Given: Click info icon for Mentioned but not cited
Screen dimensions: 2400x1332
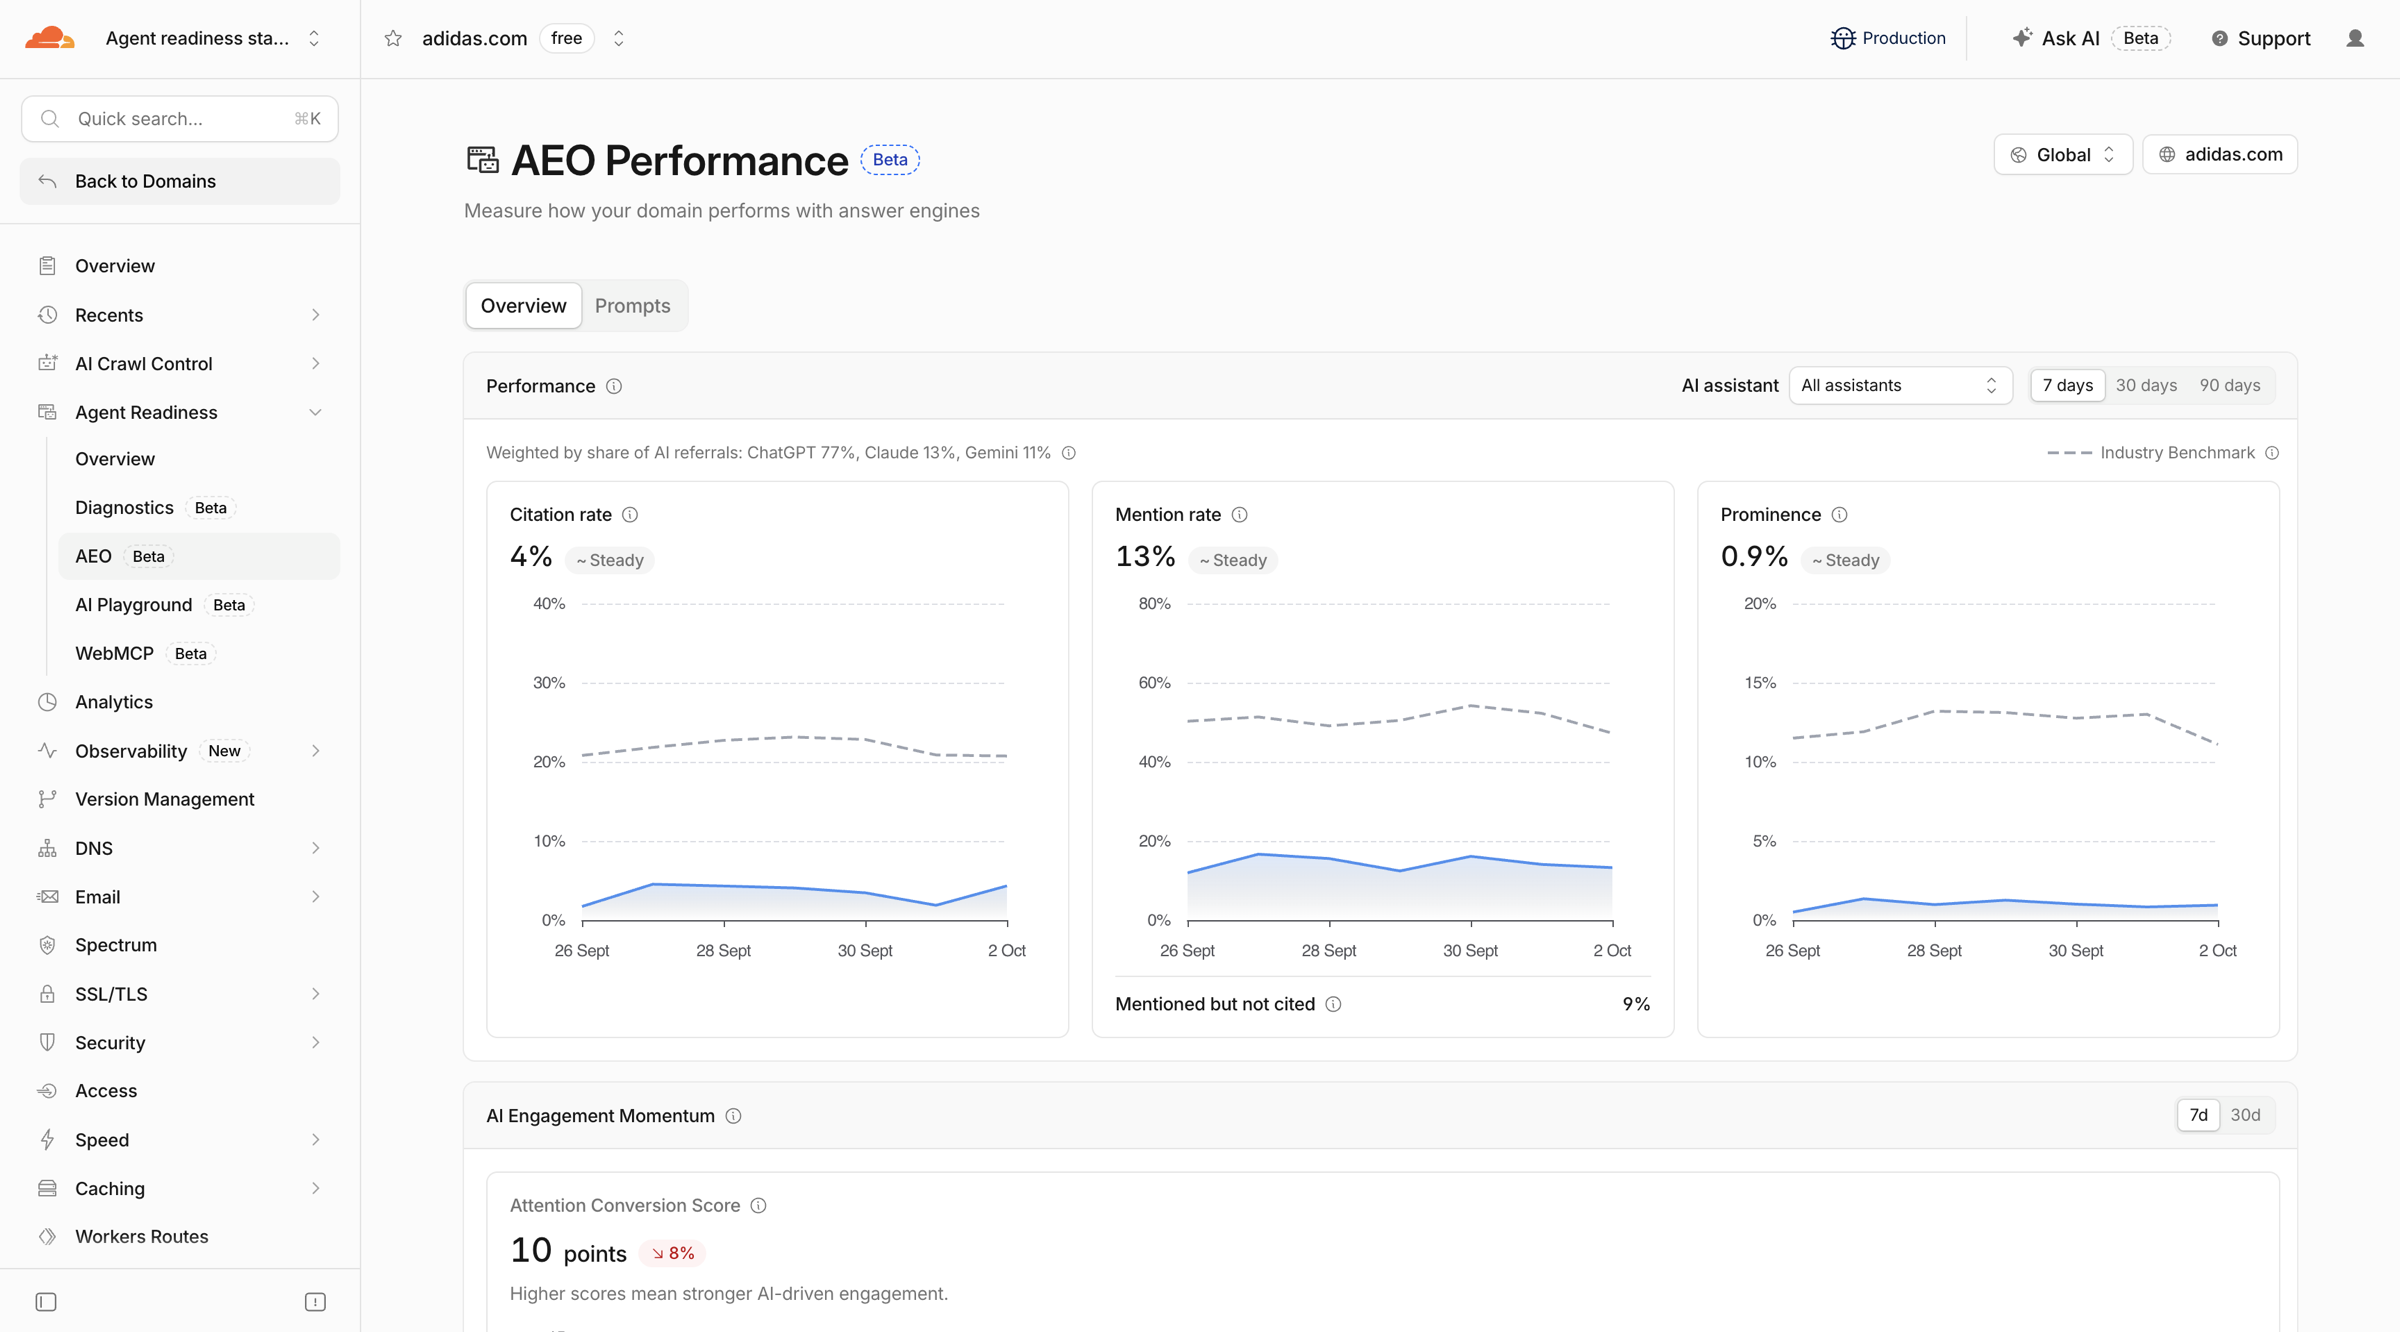Looking at the screenshot, I should coord(1333,1004).
